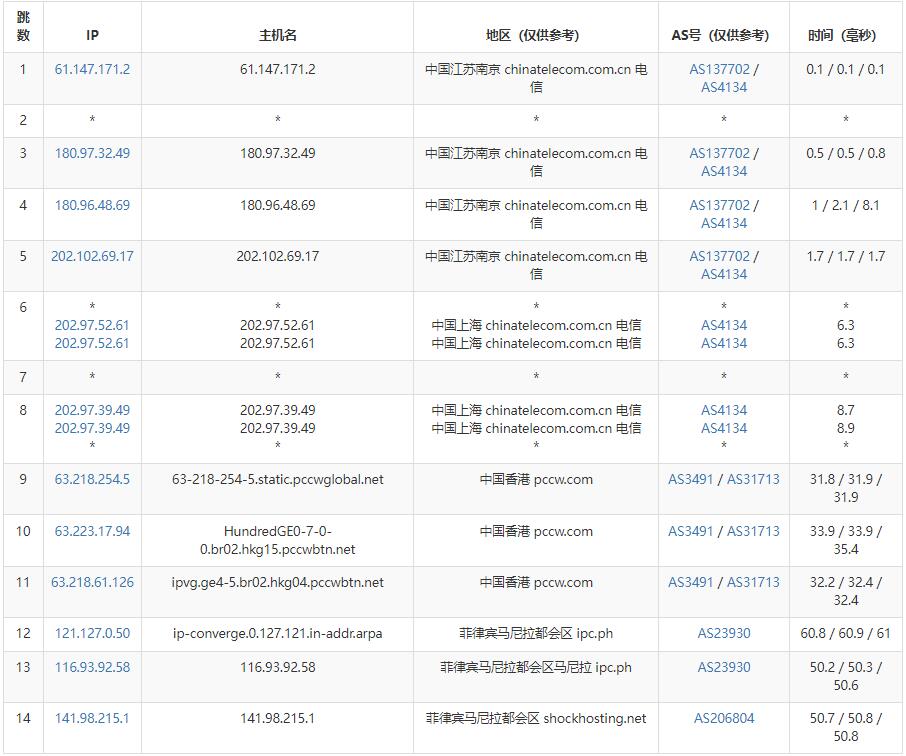Viewport: 906px width, 756px height.
Task: Click AS4134 in the hop 1 row
Action: click(x=724, y=87)
